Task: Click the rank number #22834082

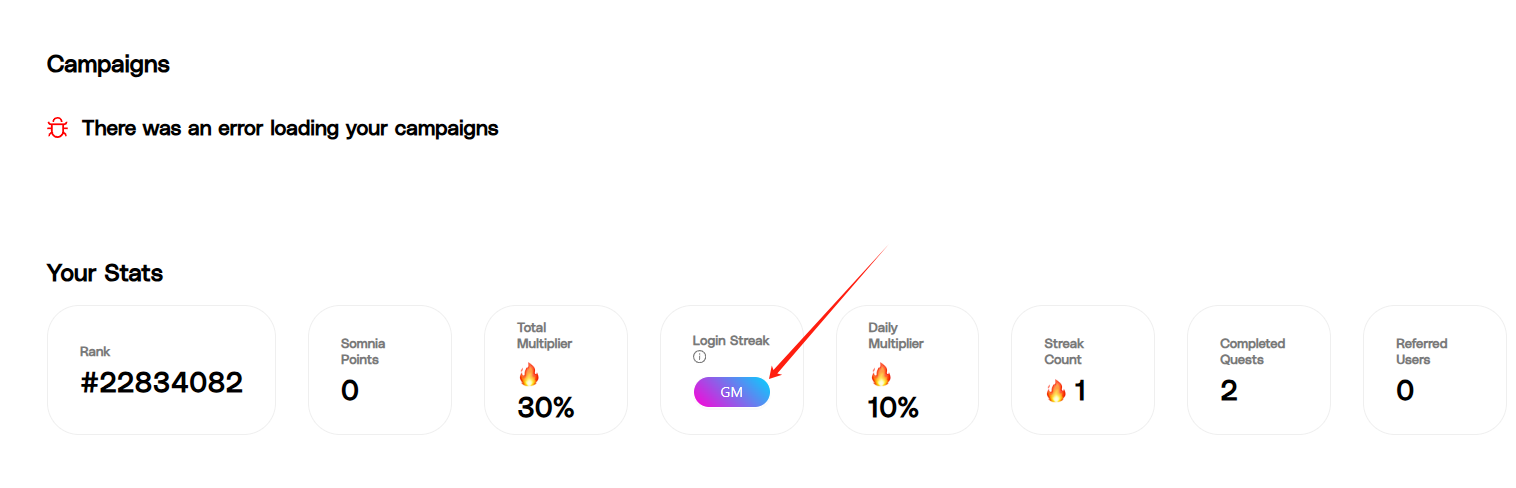Action: tap(161, 382)
